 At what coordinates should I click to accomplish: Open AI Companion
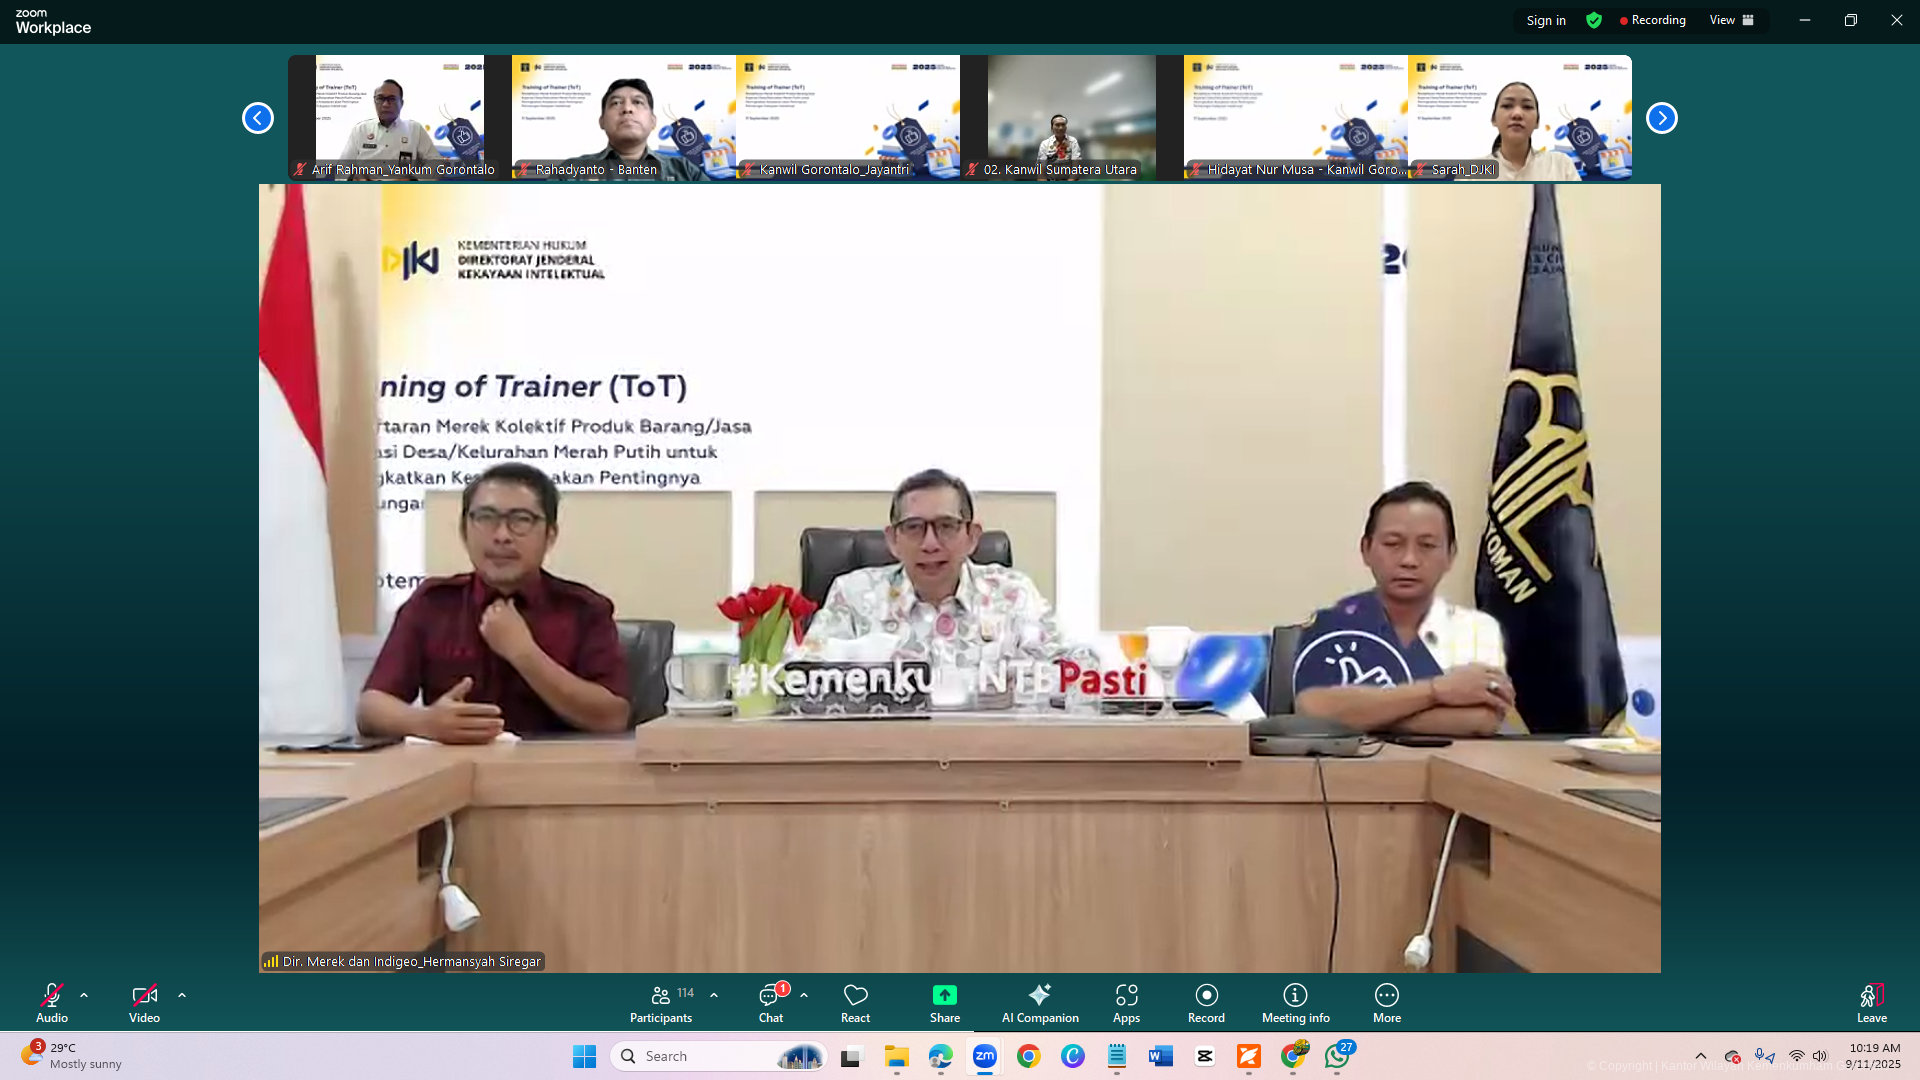[1040, 1003]
